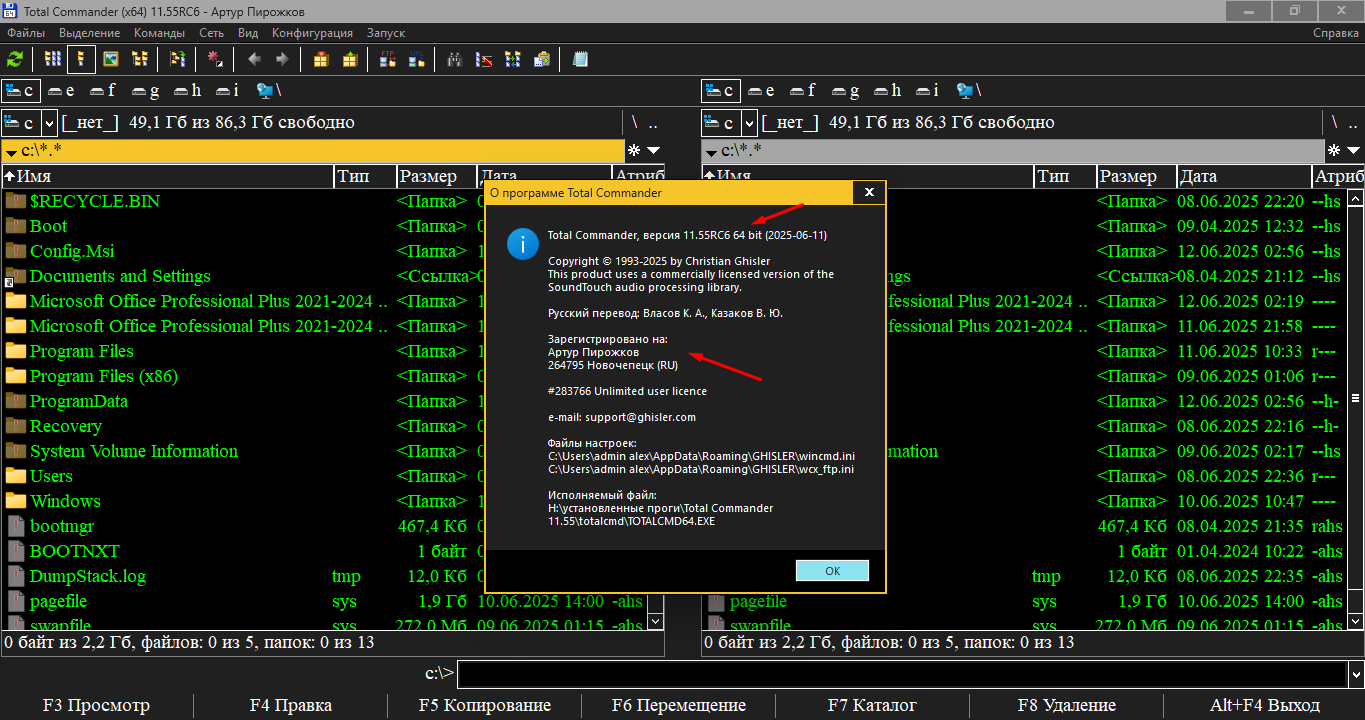The image size is (1365, 720).
Task: Open the command line history dropdown
Action: click(1356, 674)
